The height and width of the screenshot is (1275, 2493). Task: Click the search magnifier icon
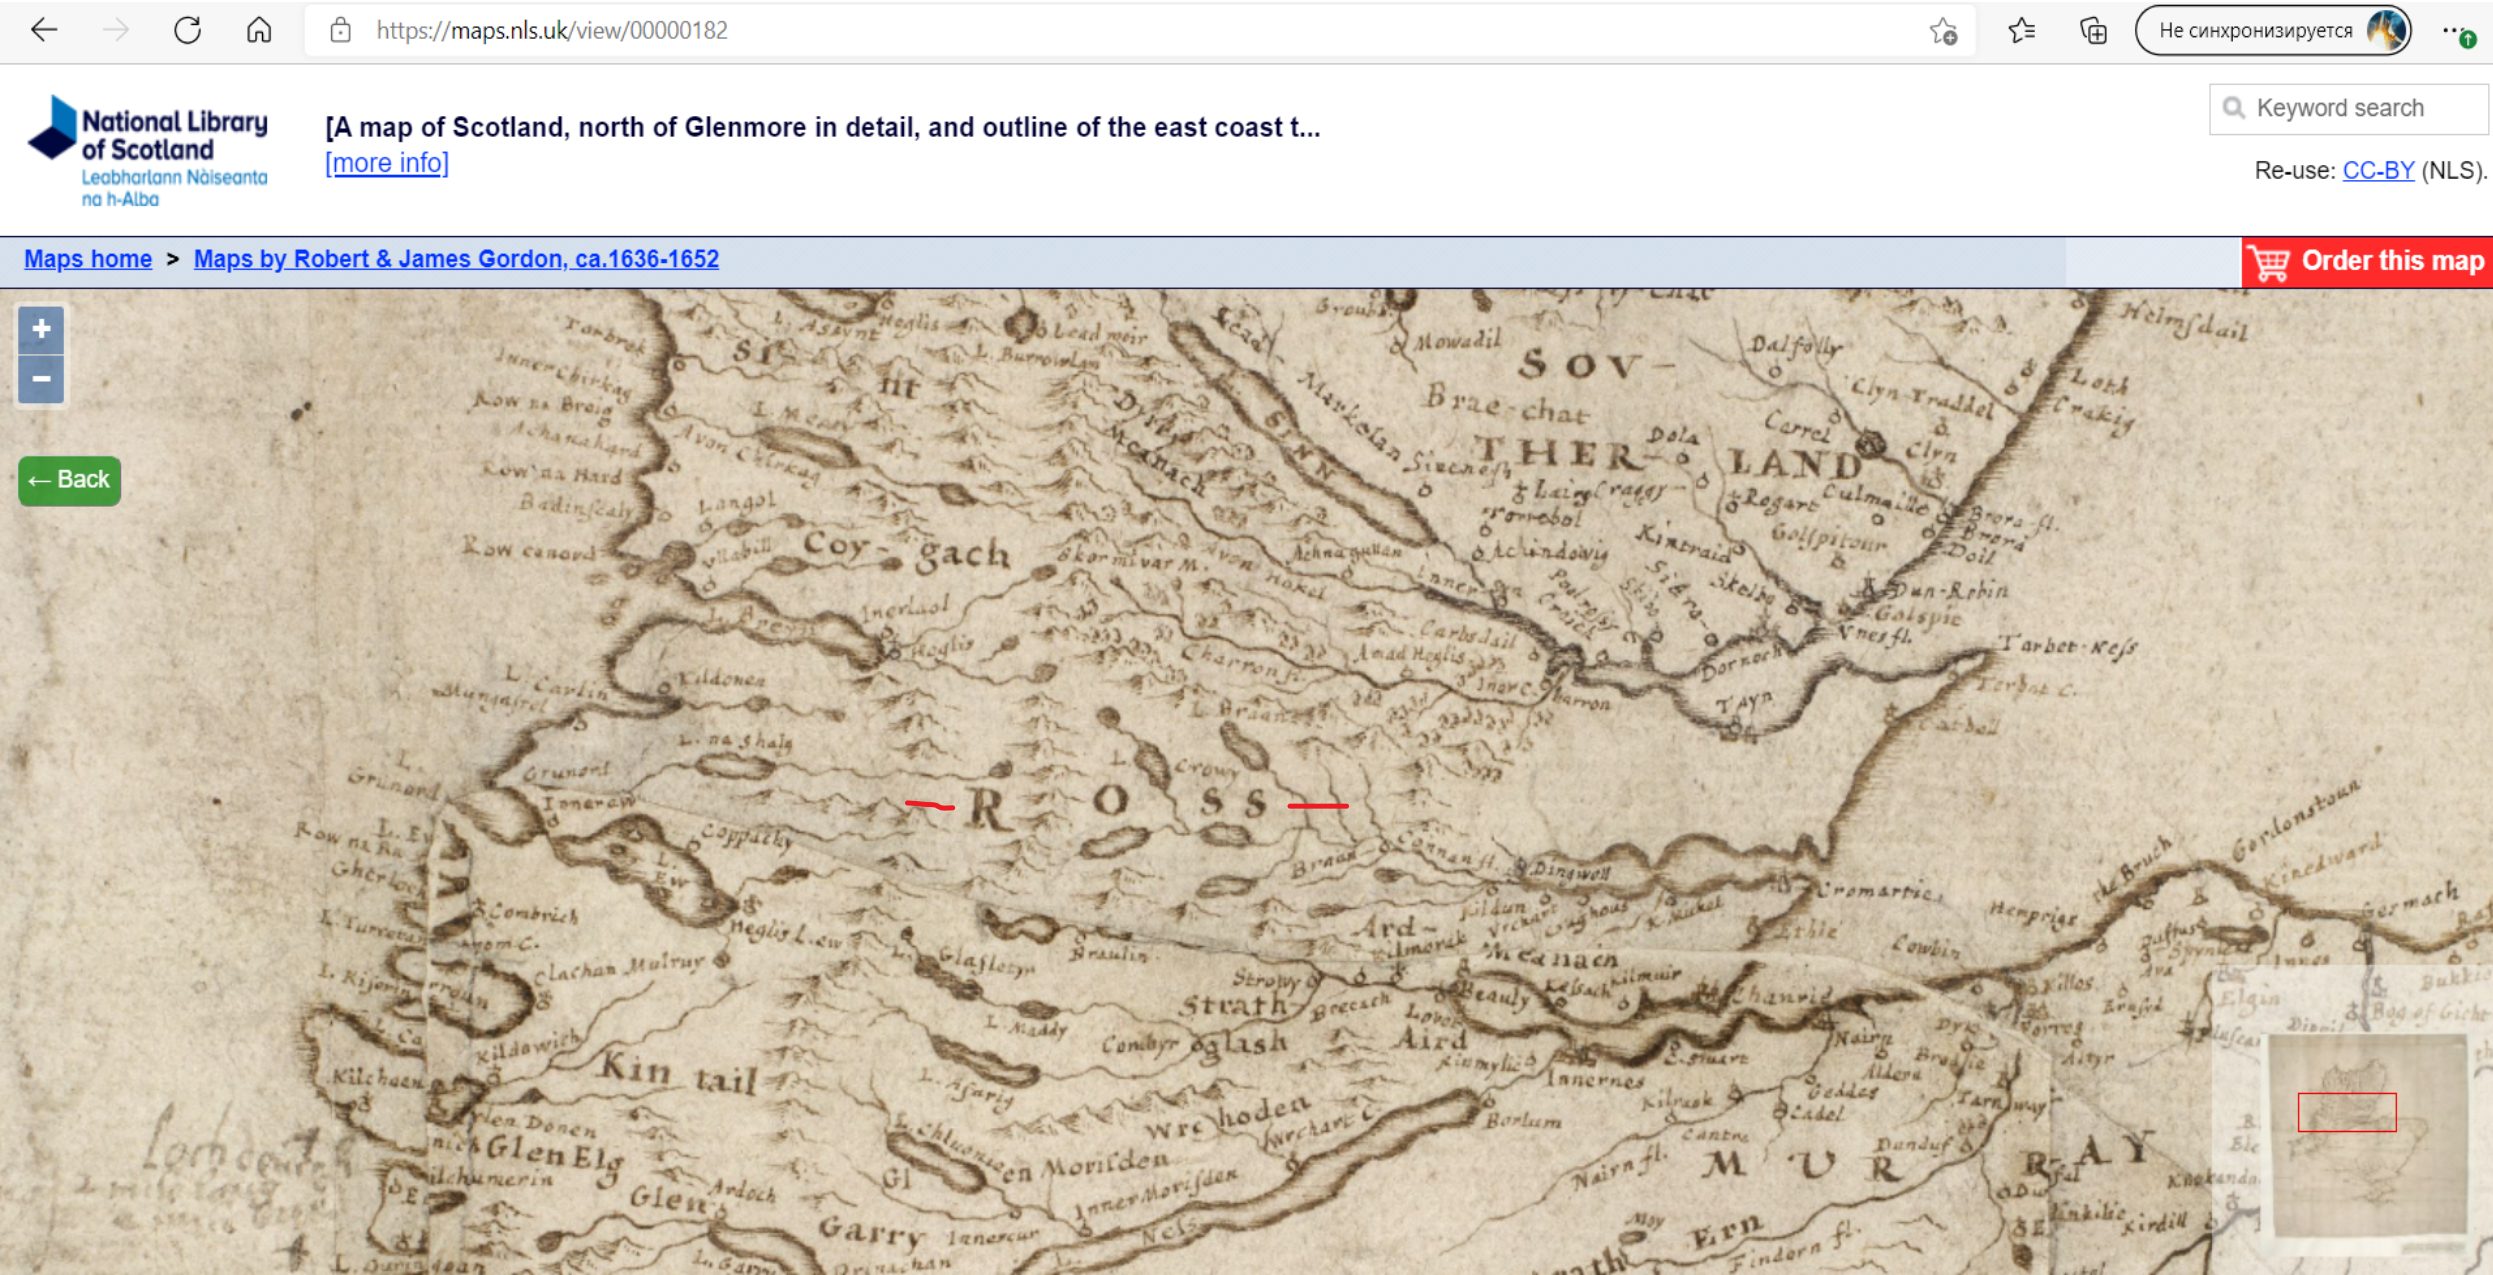coord(2233,108)
